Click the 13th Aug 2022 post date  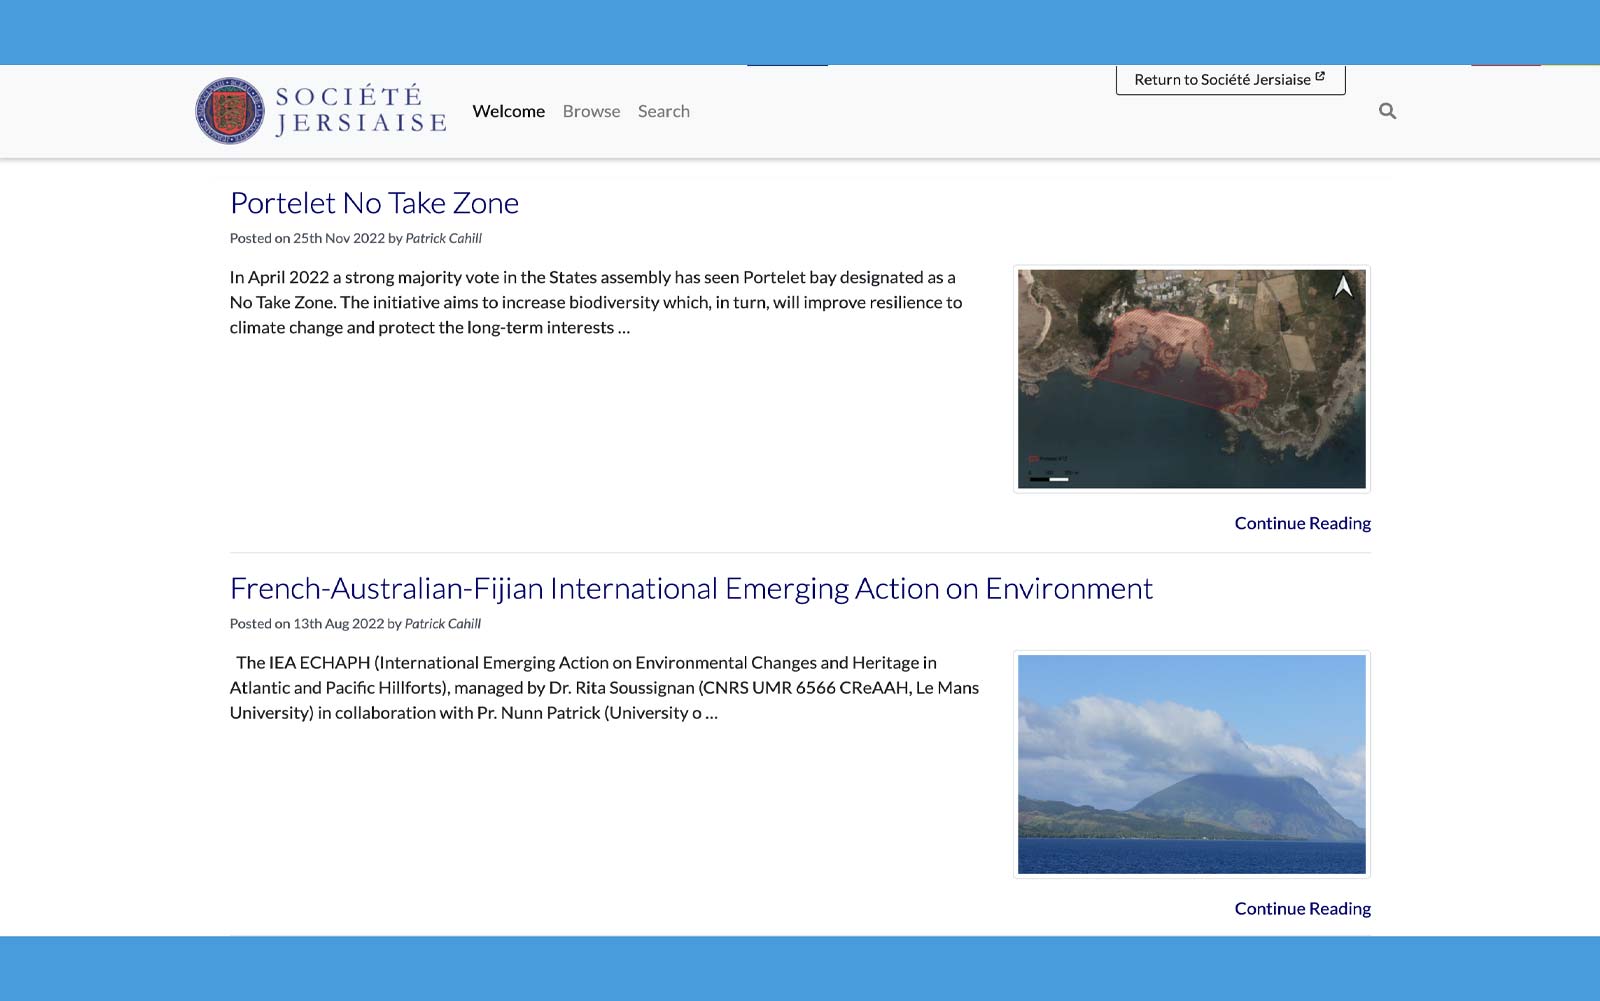(x=338, y=623)
